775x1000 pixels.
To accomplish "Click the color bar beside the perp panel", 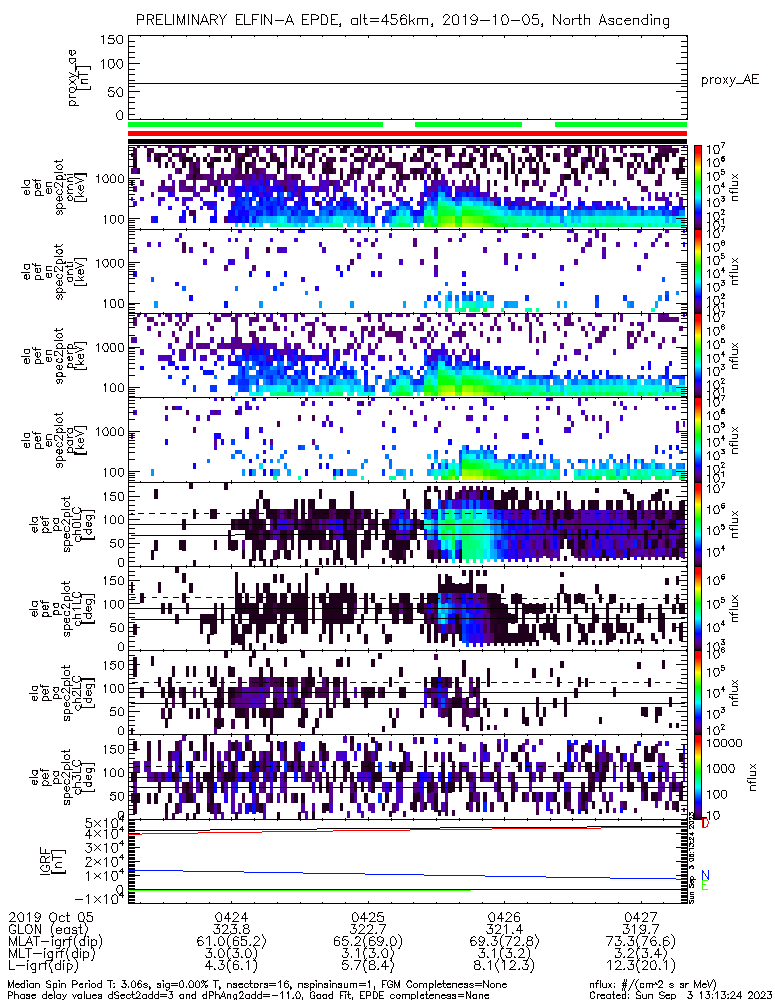I will [698, 355].
